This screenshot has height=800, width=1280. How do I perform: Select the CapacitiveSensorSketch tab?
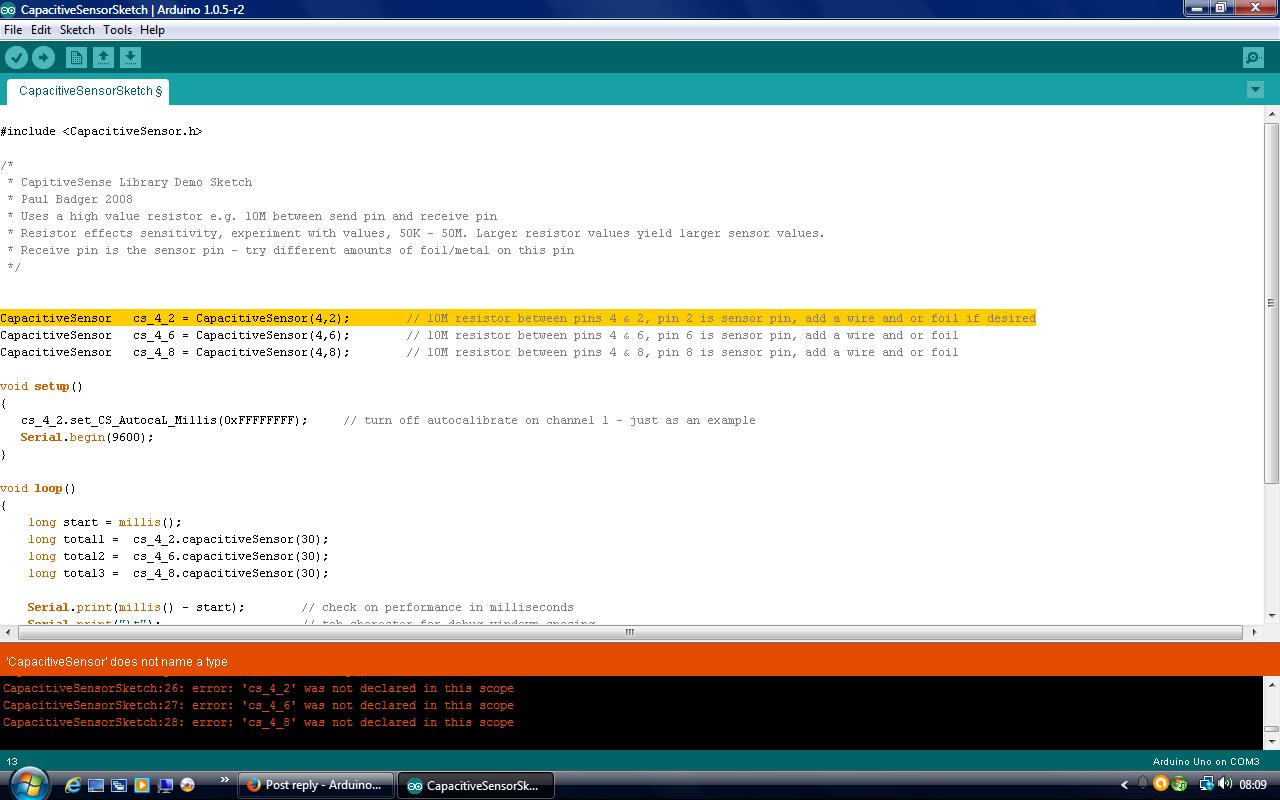pos(87,91)
